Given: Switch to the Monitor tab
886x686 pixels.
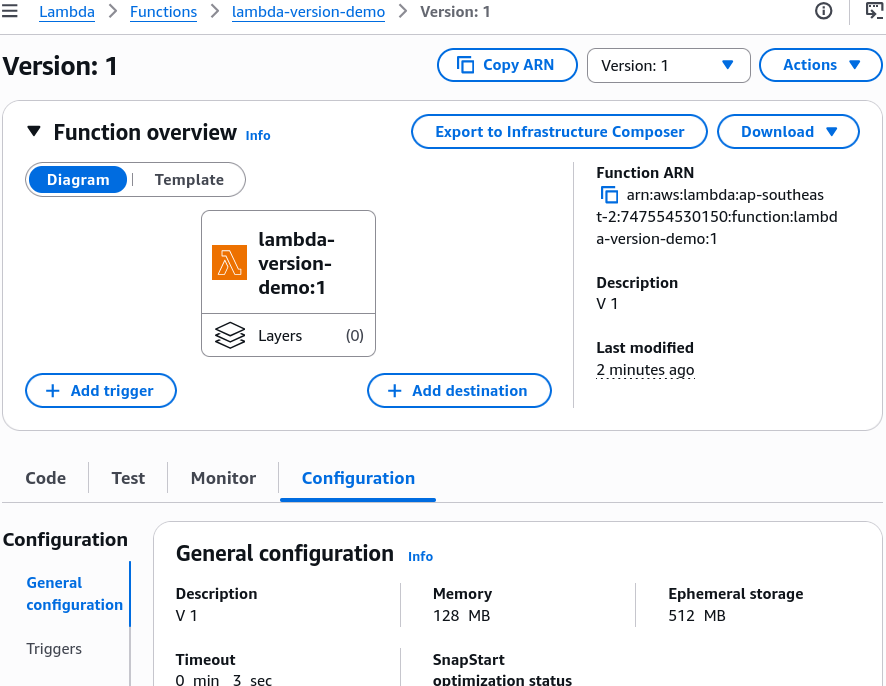Looking at the screenshot, I should (223, 478).
